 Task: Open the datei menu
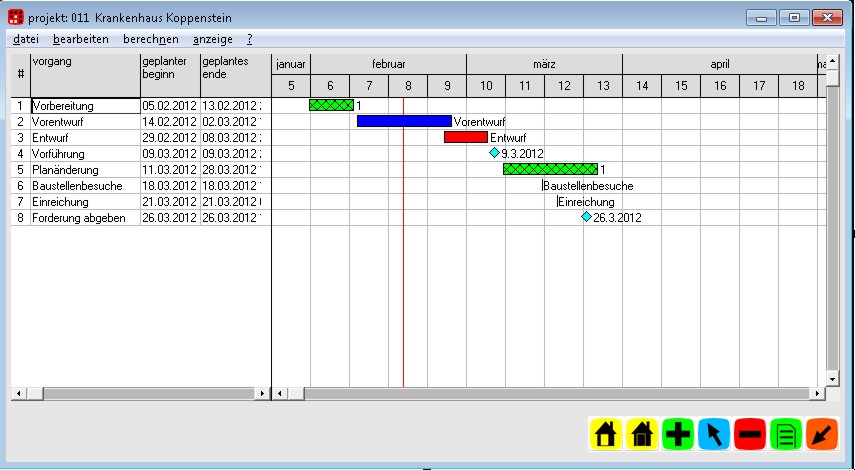tap(26, 39)
